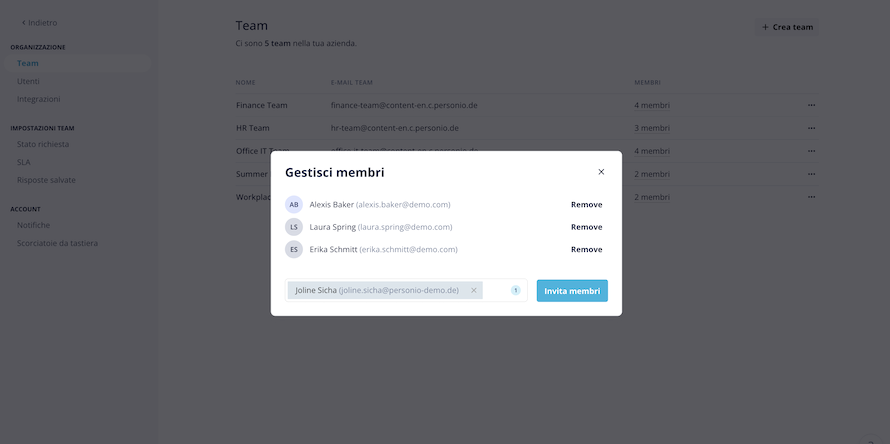Open options menu for Workplace team row

[x=812, y=197]
